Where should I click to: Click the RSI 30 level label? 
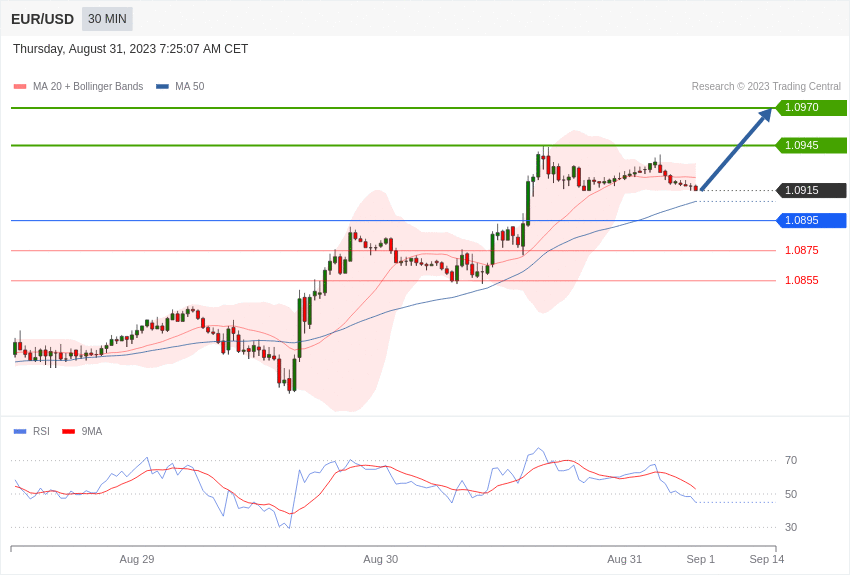(x=791, y=527)
